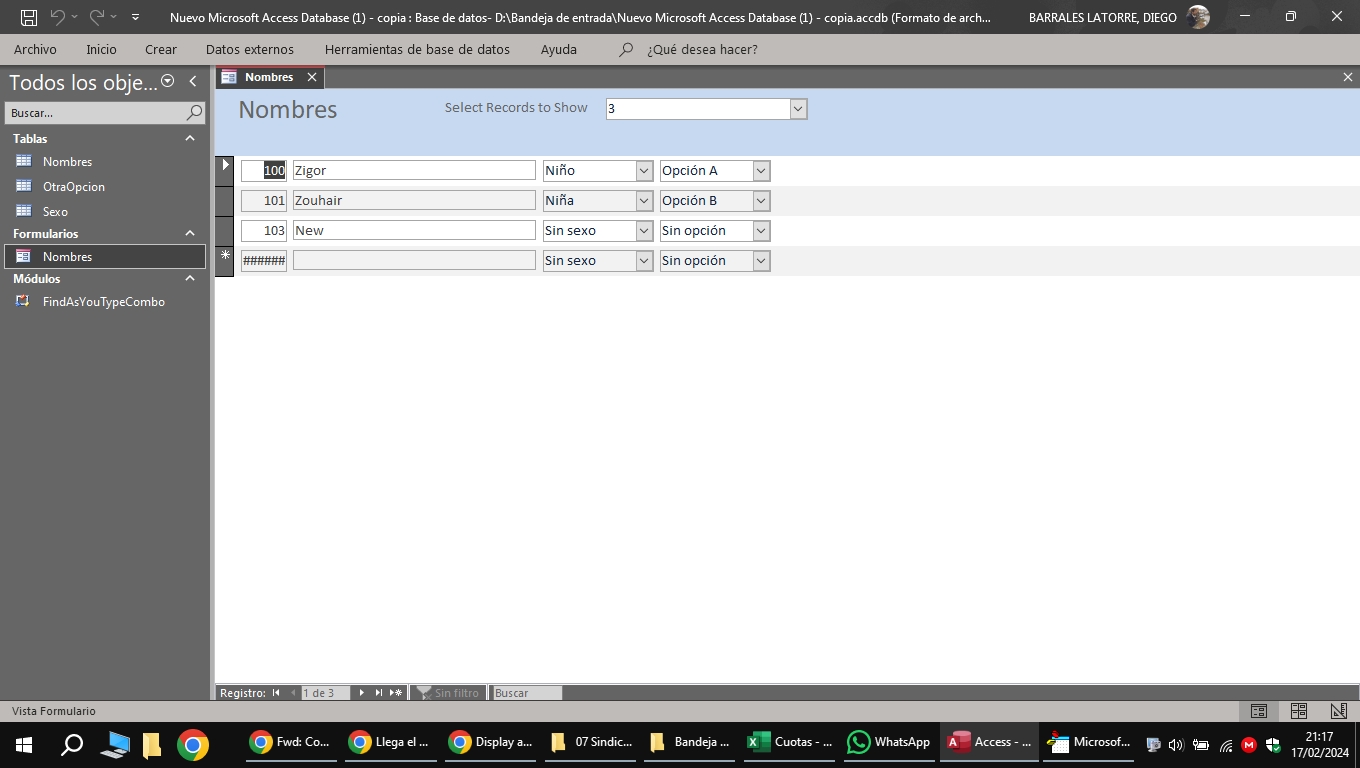
Task: Go to next record button
Action: tap(361, 692)
